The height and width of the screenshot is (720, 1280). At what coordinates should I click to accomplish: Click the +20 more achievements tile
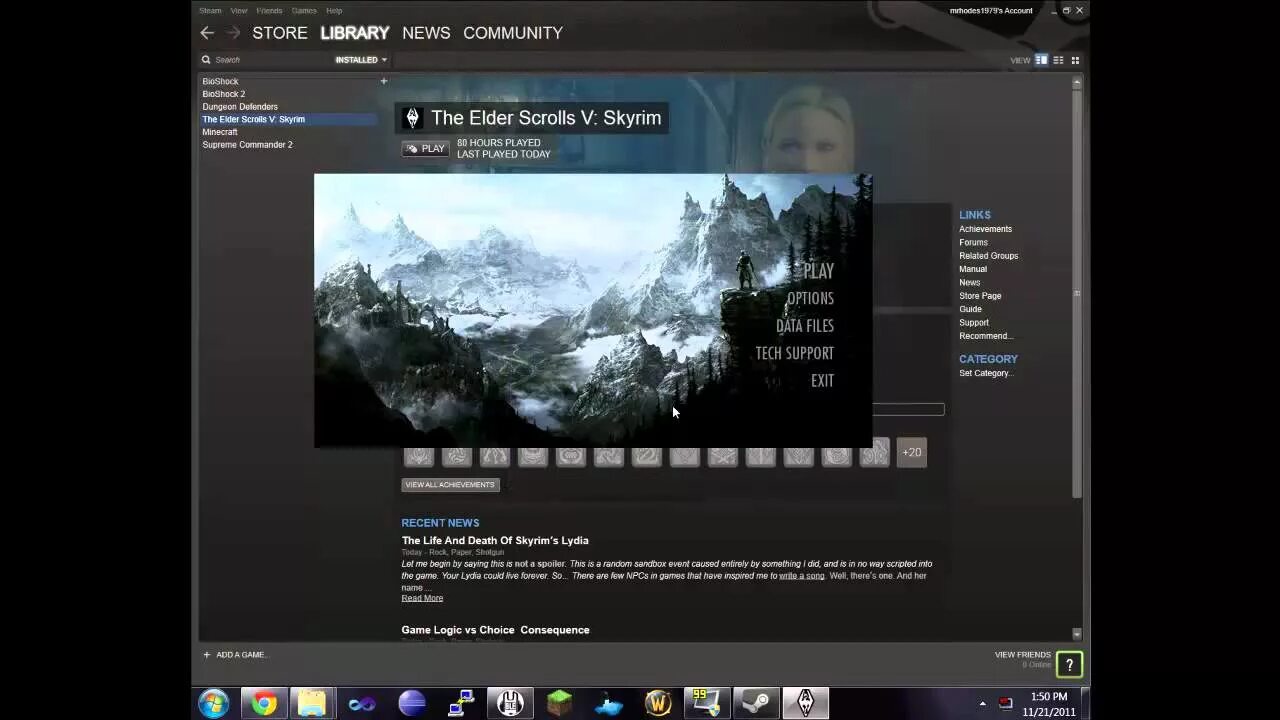(912, 452)
